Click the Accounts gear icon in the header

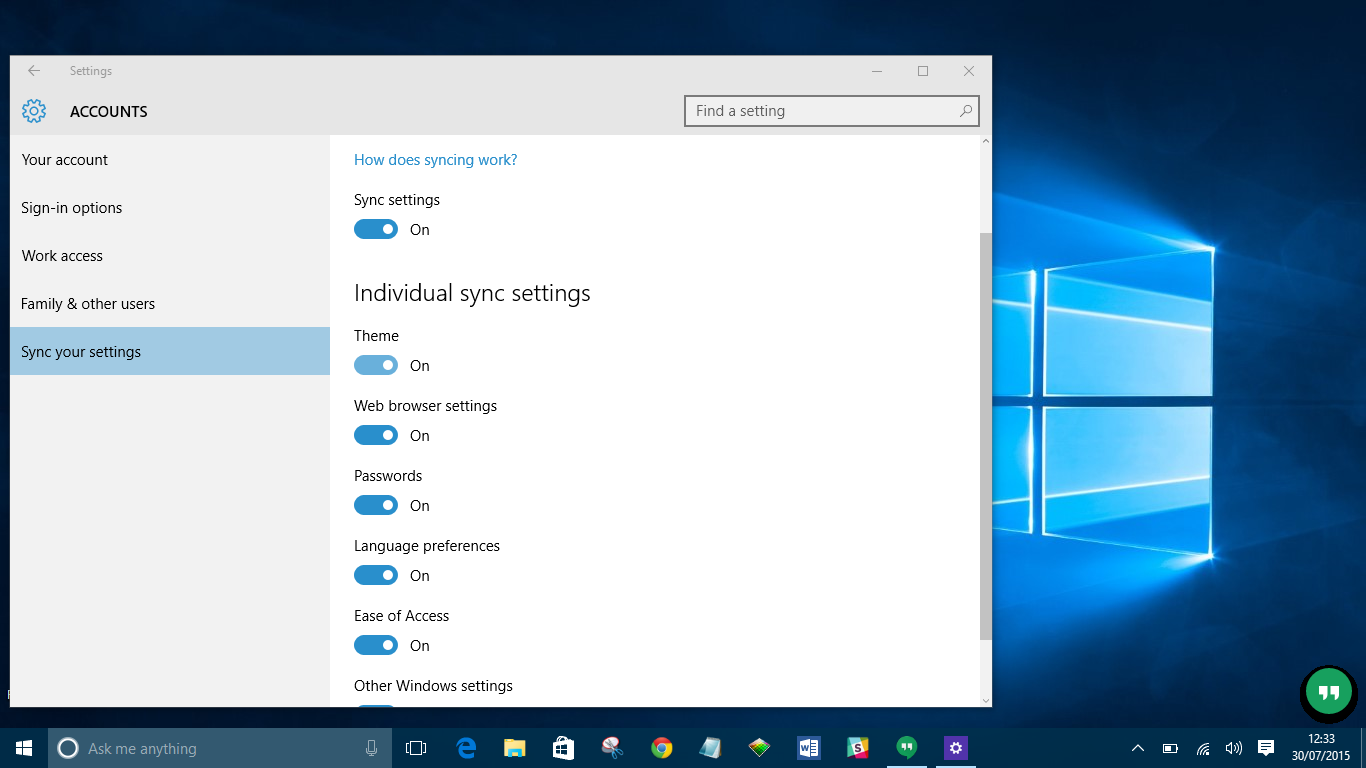[x=34, y=111]
